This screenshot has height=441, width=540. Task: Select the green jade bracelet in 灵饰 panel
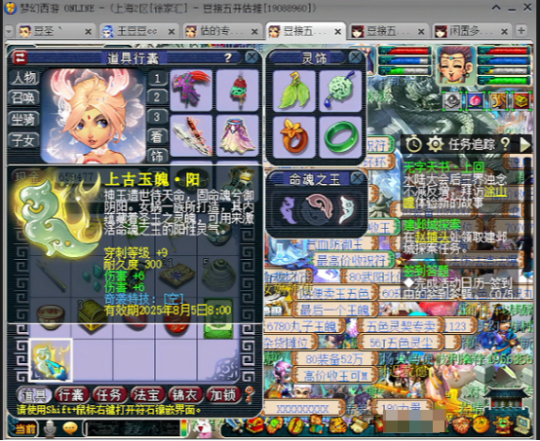[340, 137]
